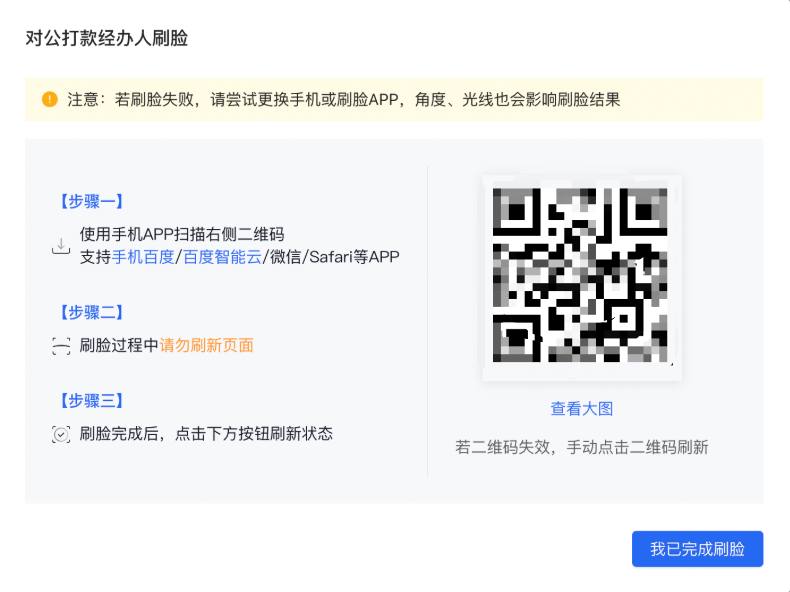Click the 【步骤三】 heading
The height and width of the screenshot is (592, 790).
pos(92,401)
